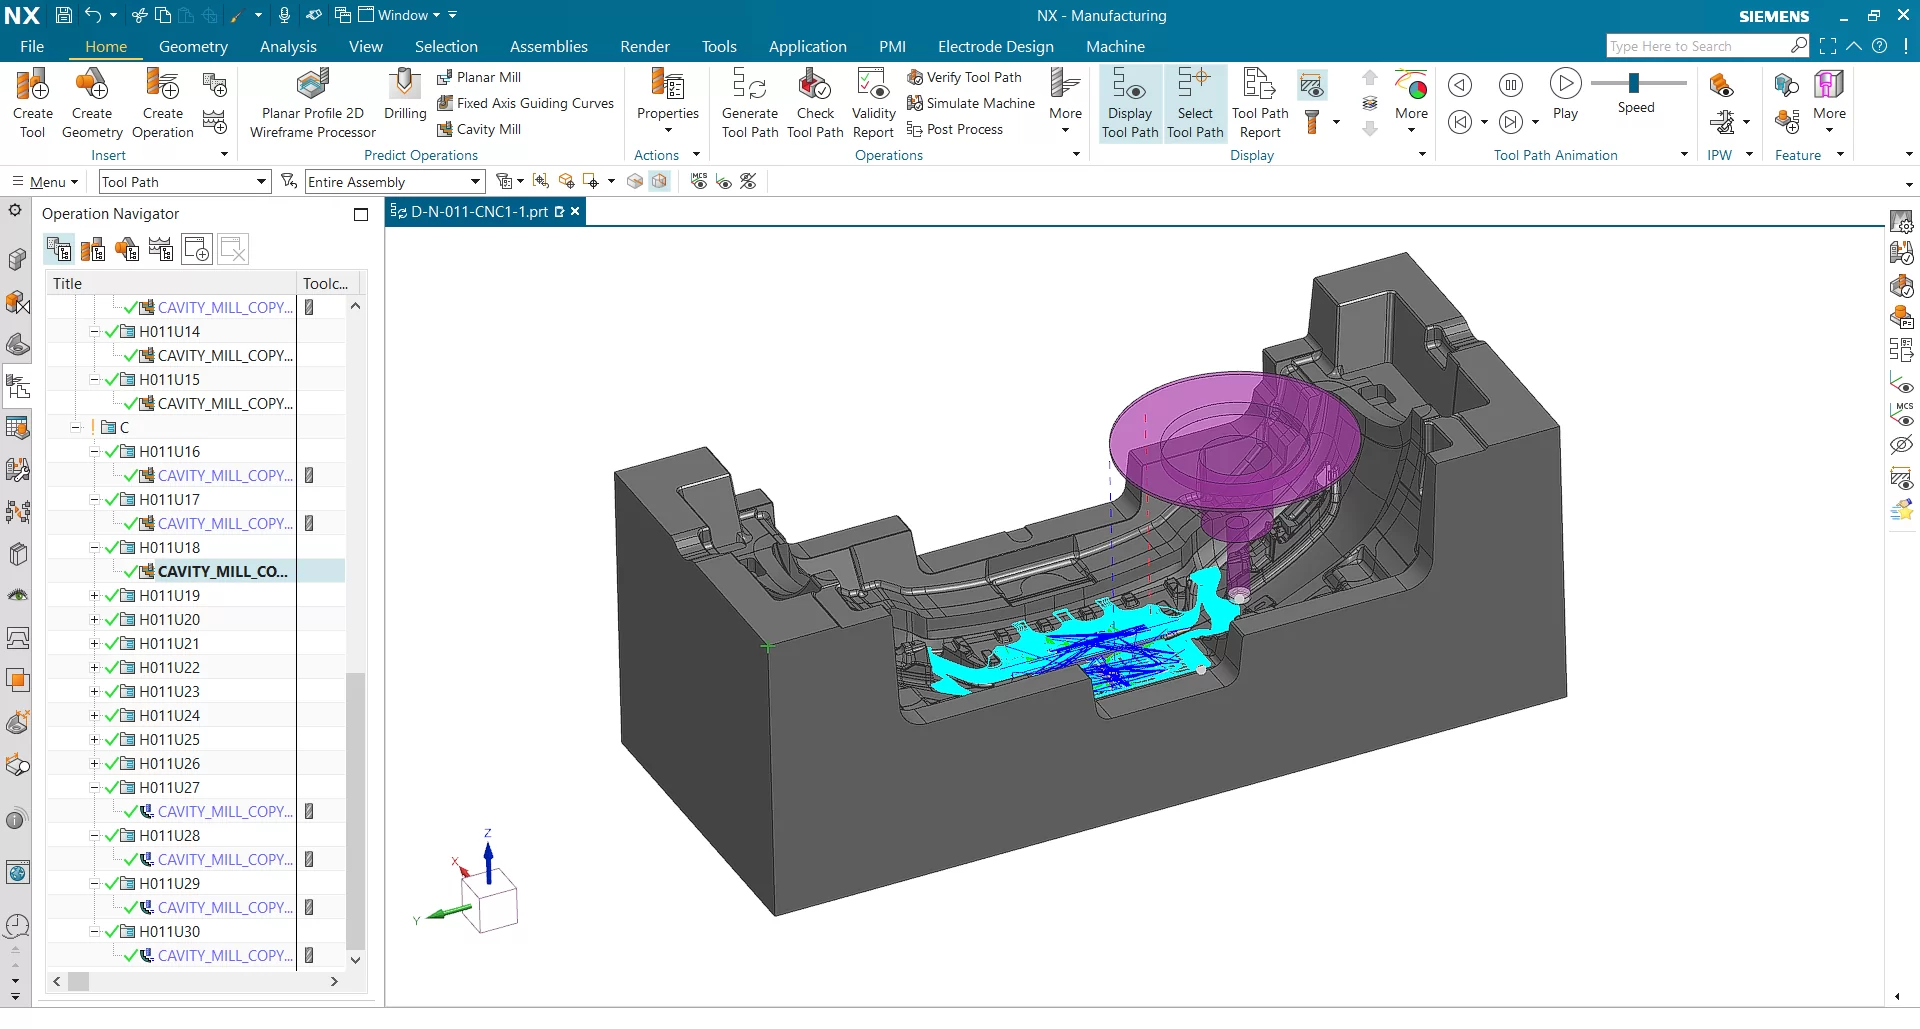1920x1029 pixels.
Task: Open the Geometry ribbon tab
Action: (193, 46)
